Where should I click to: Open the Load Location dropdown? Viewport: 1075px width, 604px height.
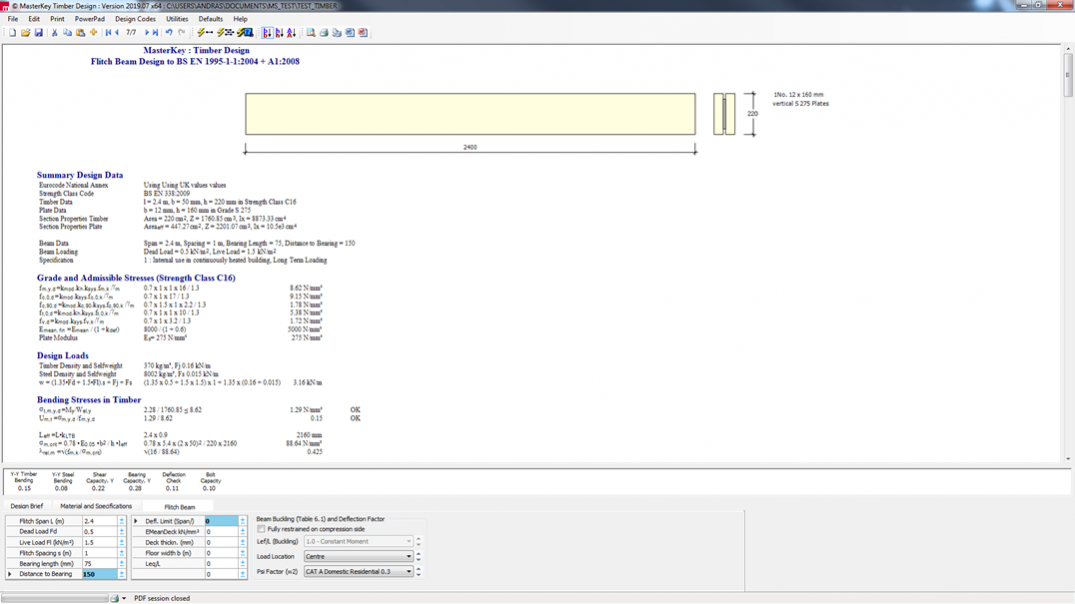coord(359,557)
